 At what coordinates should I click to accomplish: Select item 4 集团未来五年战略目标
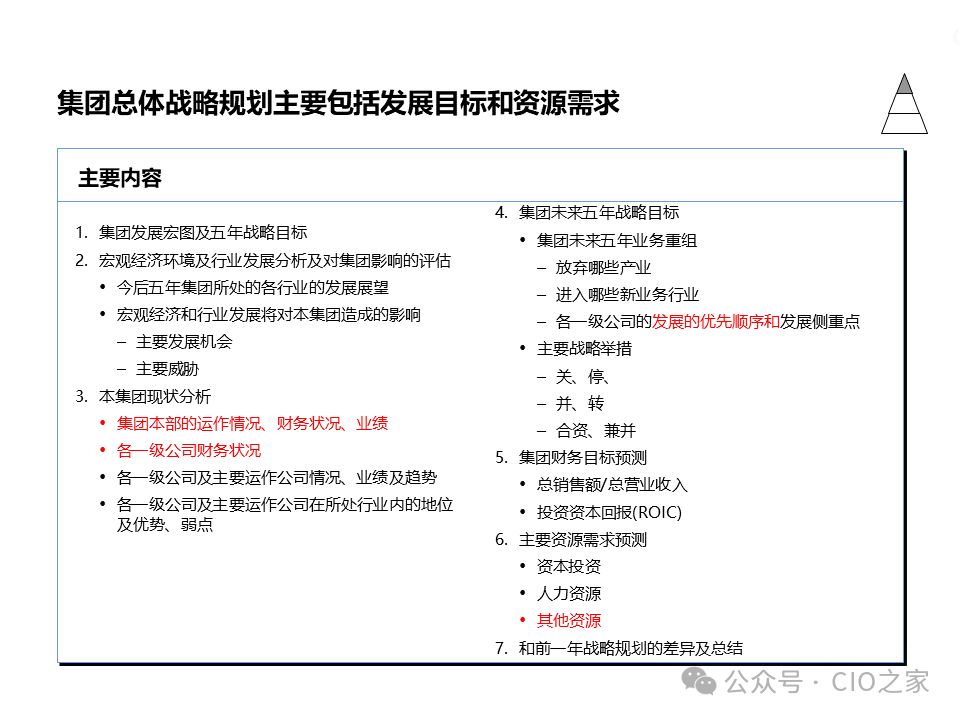599,212
